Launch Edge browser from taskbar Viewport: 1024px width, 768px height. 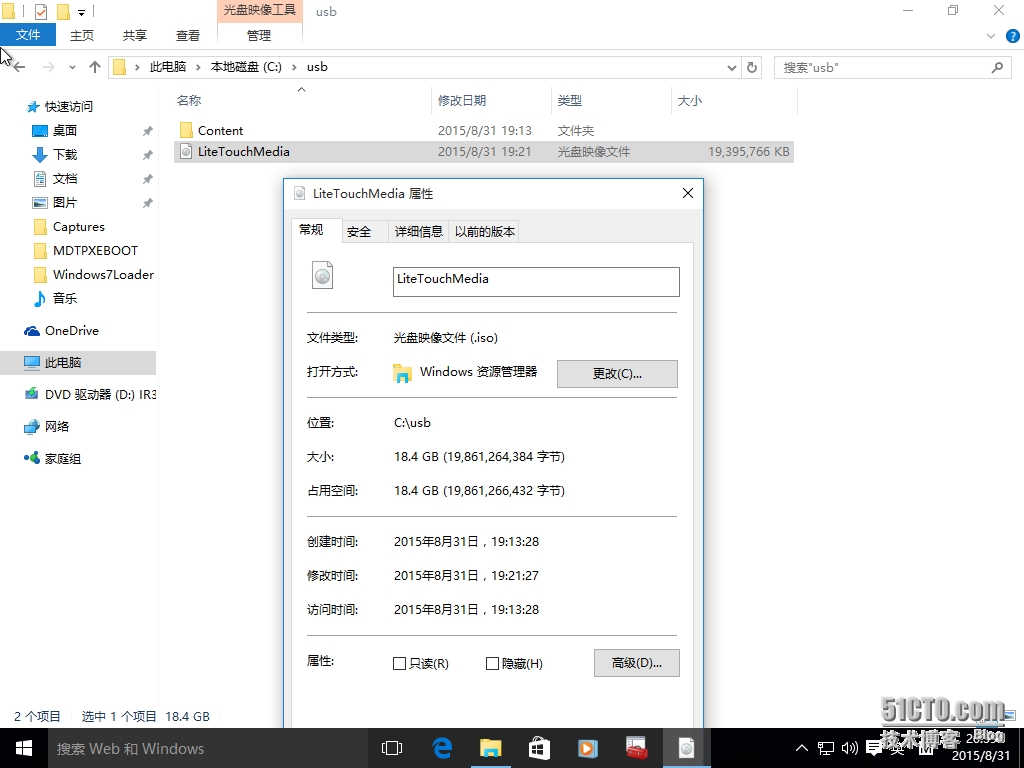443,748
